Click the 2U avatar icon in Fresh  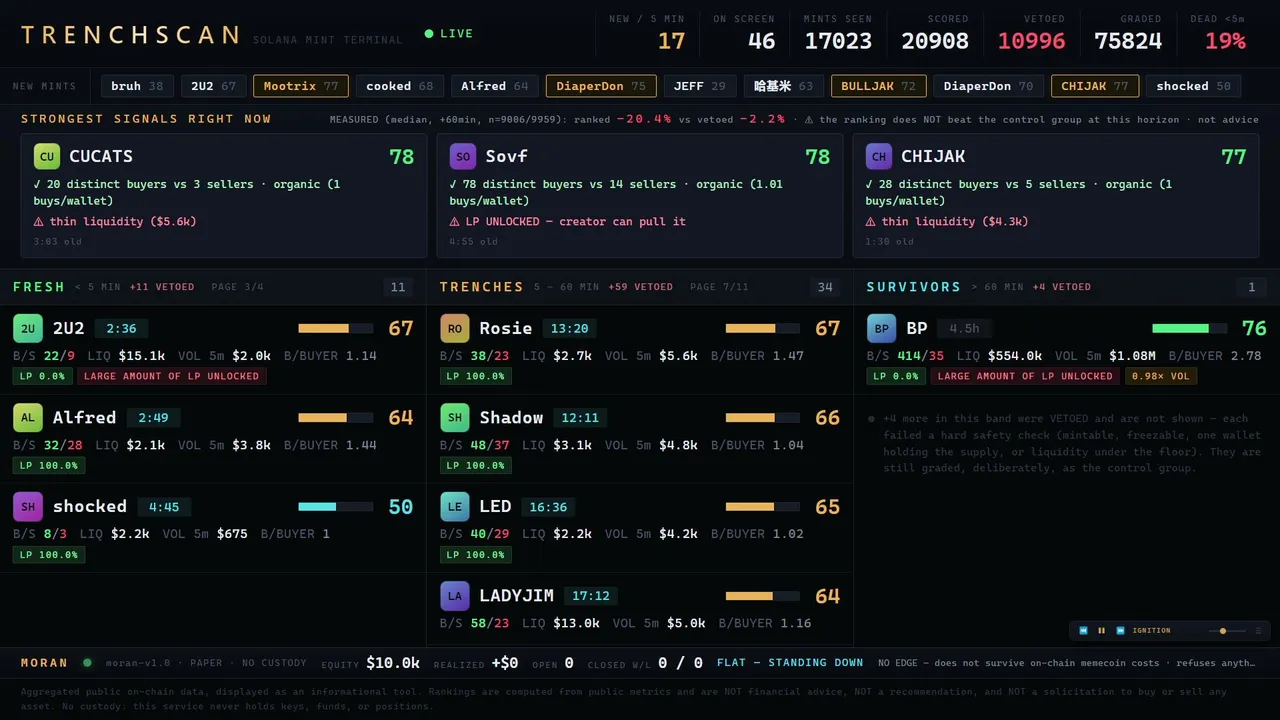tap(28, 328)
